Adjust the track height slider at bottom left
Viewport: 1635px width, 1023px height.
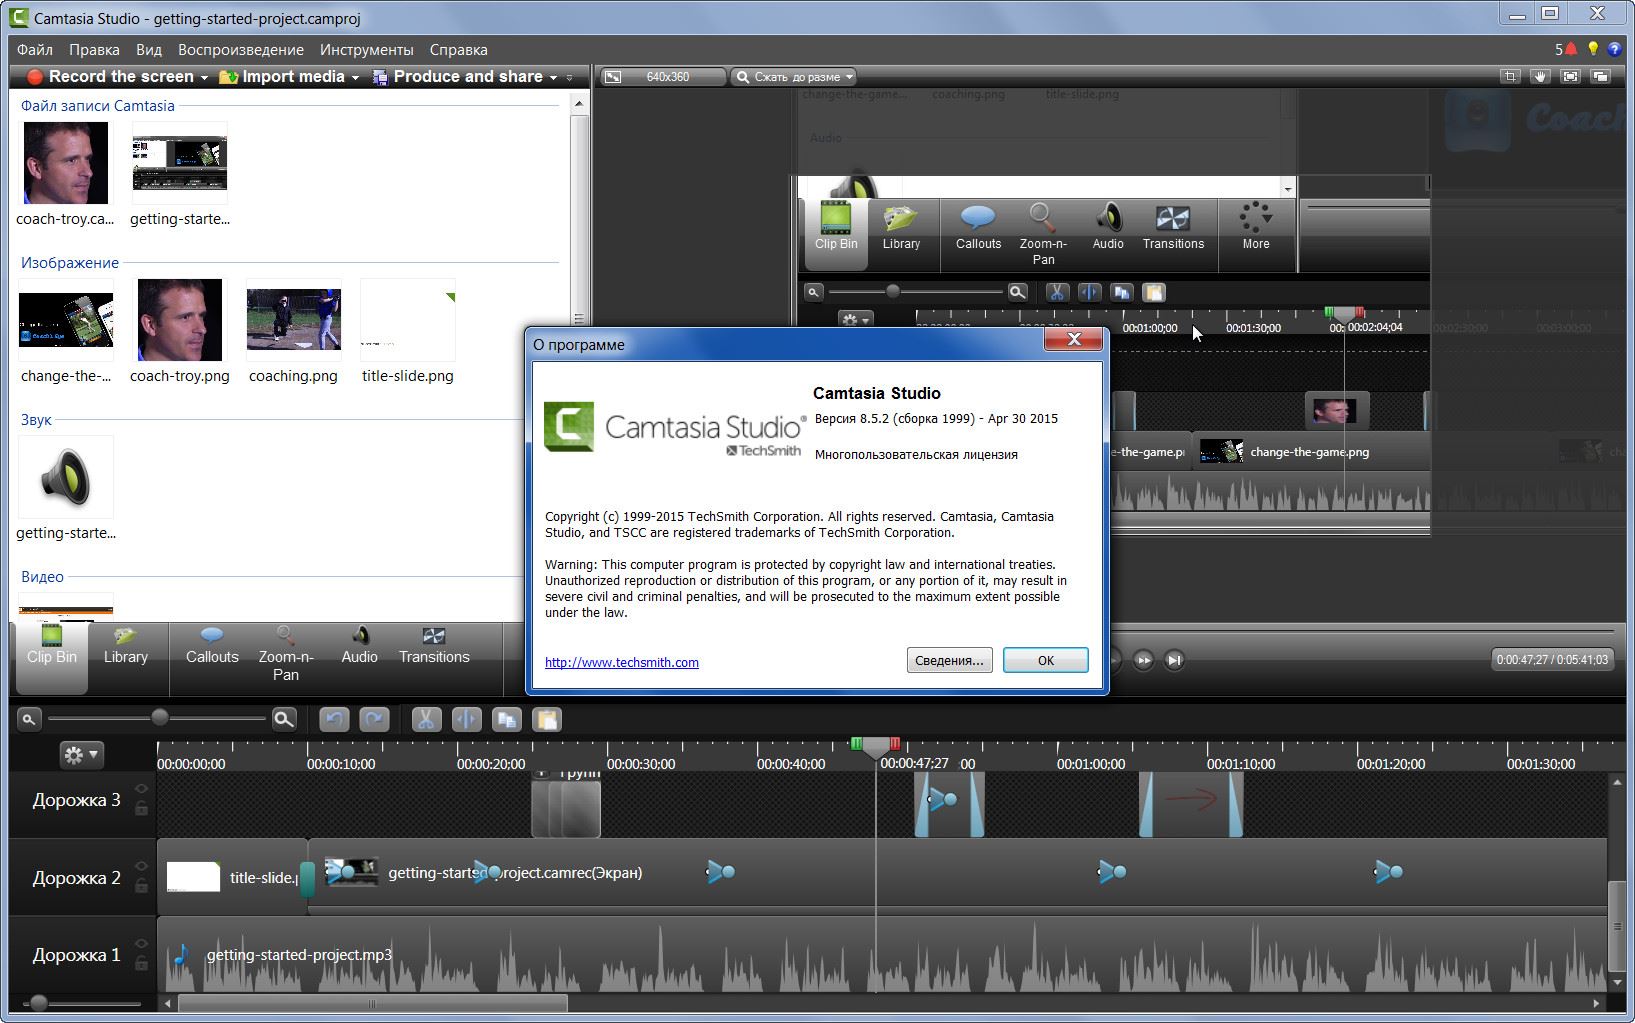pyautogui.click(x=38, y=1003)
